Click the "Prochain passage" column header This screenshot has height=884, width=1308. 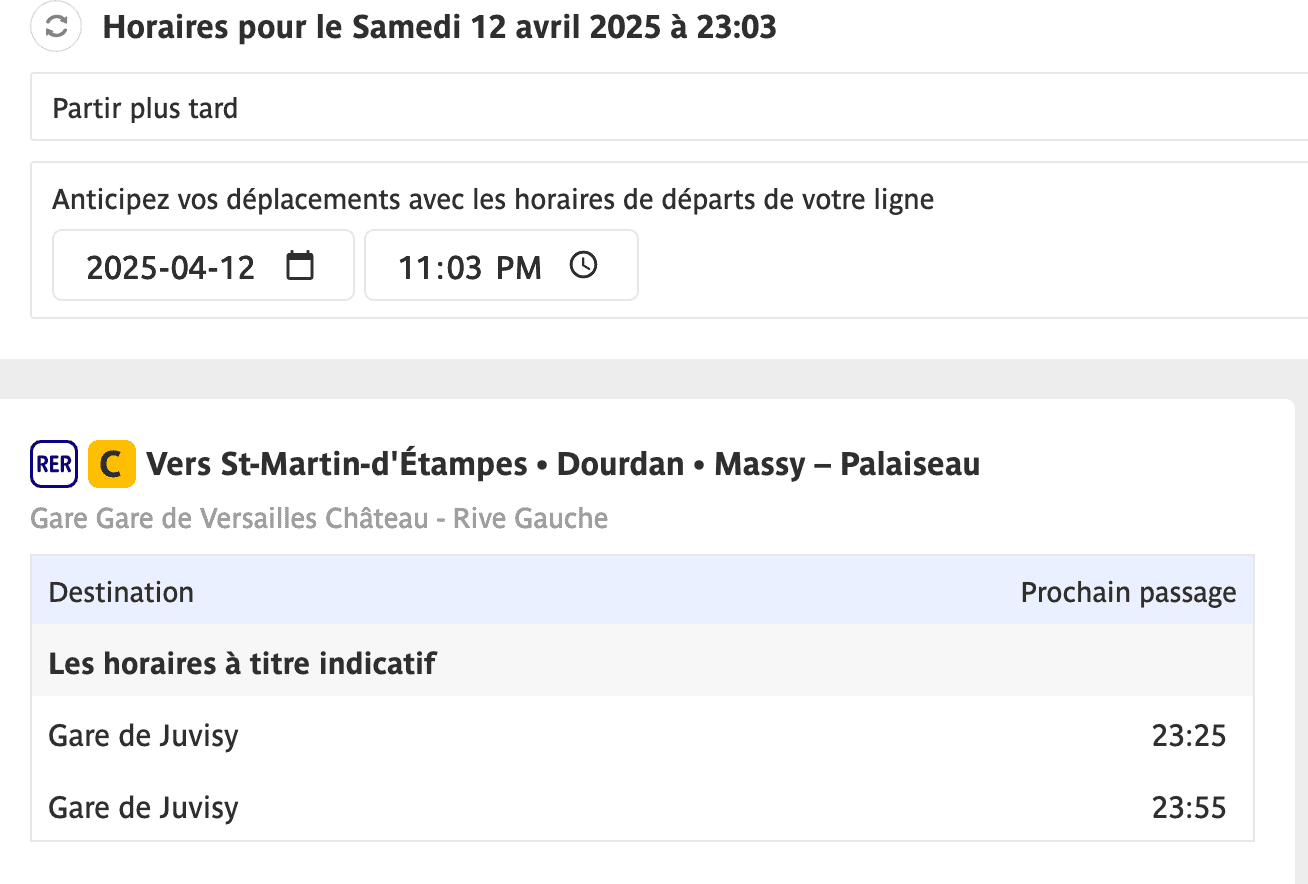point(1128,592)
